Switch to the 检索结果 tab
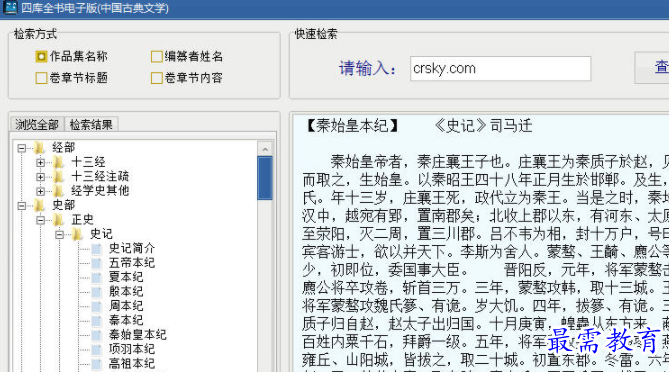669x372 pixels. pos(91,125)
